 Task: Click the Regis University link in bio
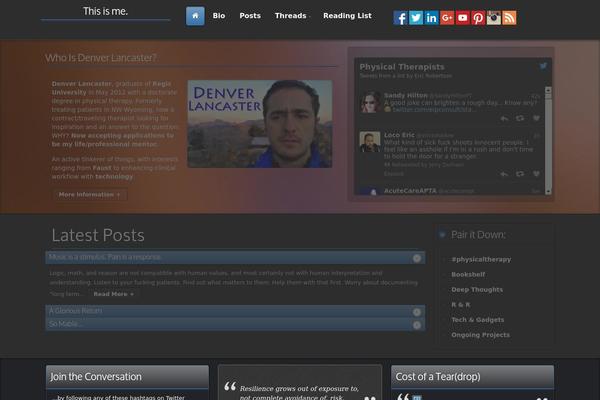click(111, 88)
